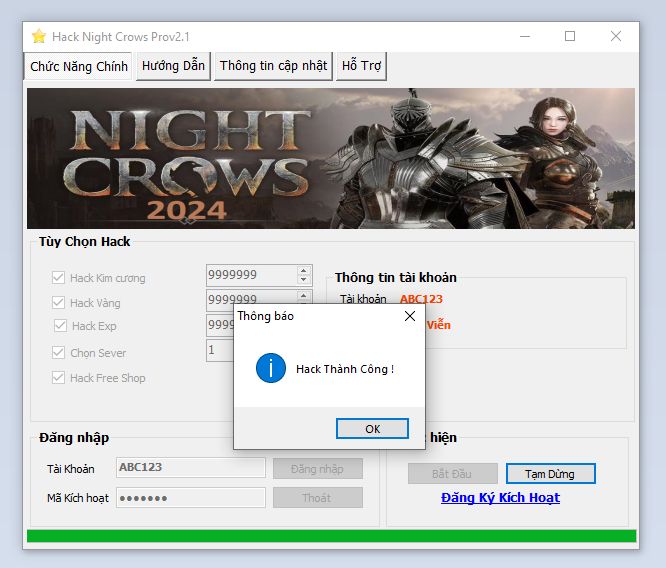Screen dimensions: 666x568
Task: Click OK in the Thông báo dialog
Action: point(372,429)
